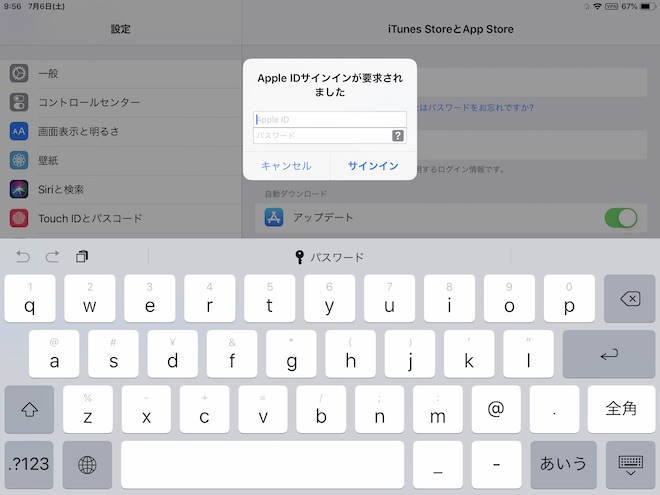Open 一般 settings row

coord(121,73)
